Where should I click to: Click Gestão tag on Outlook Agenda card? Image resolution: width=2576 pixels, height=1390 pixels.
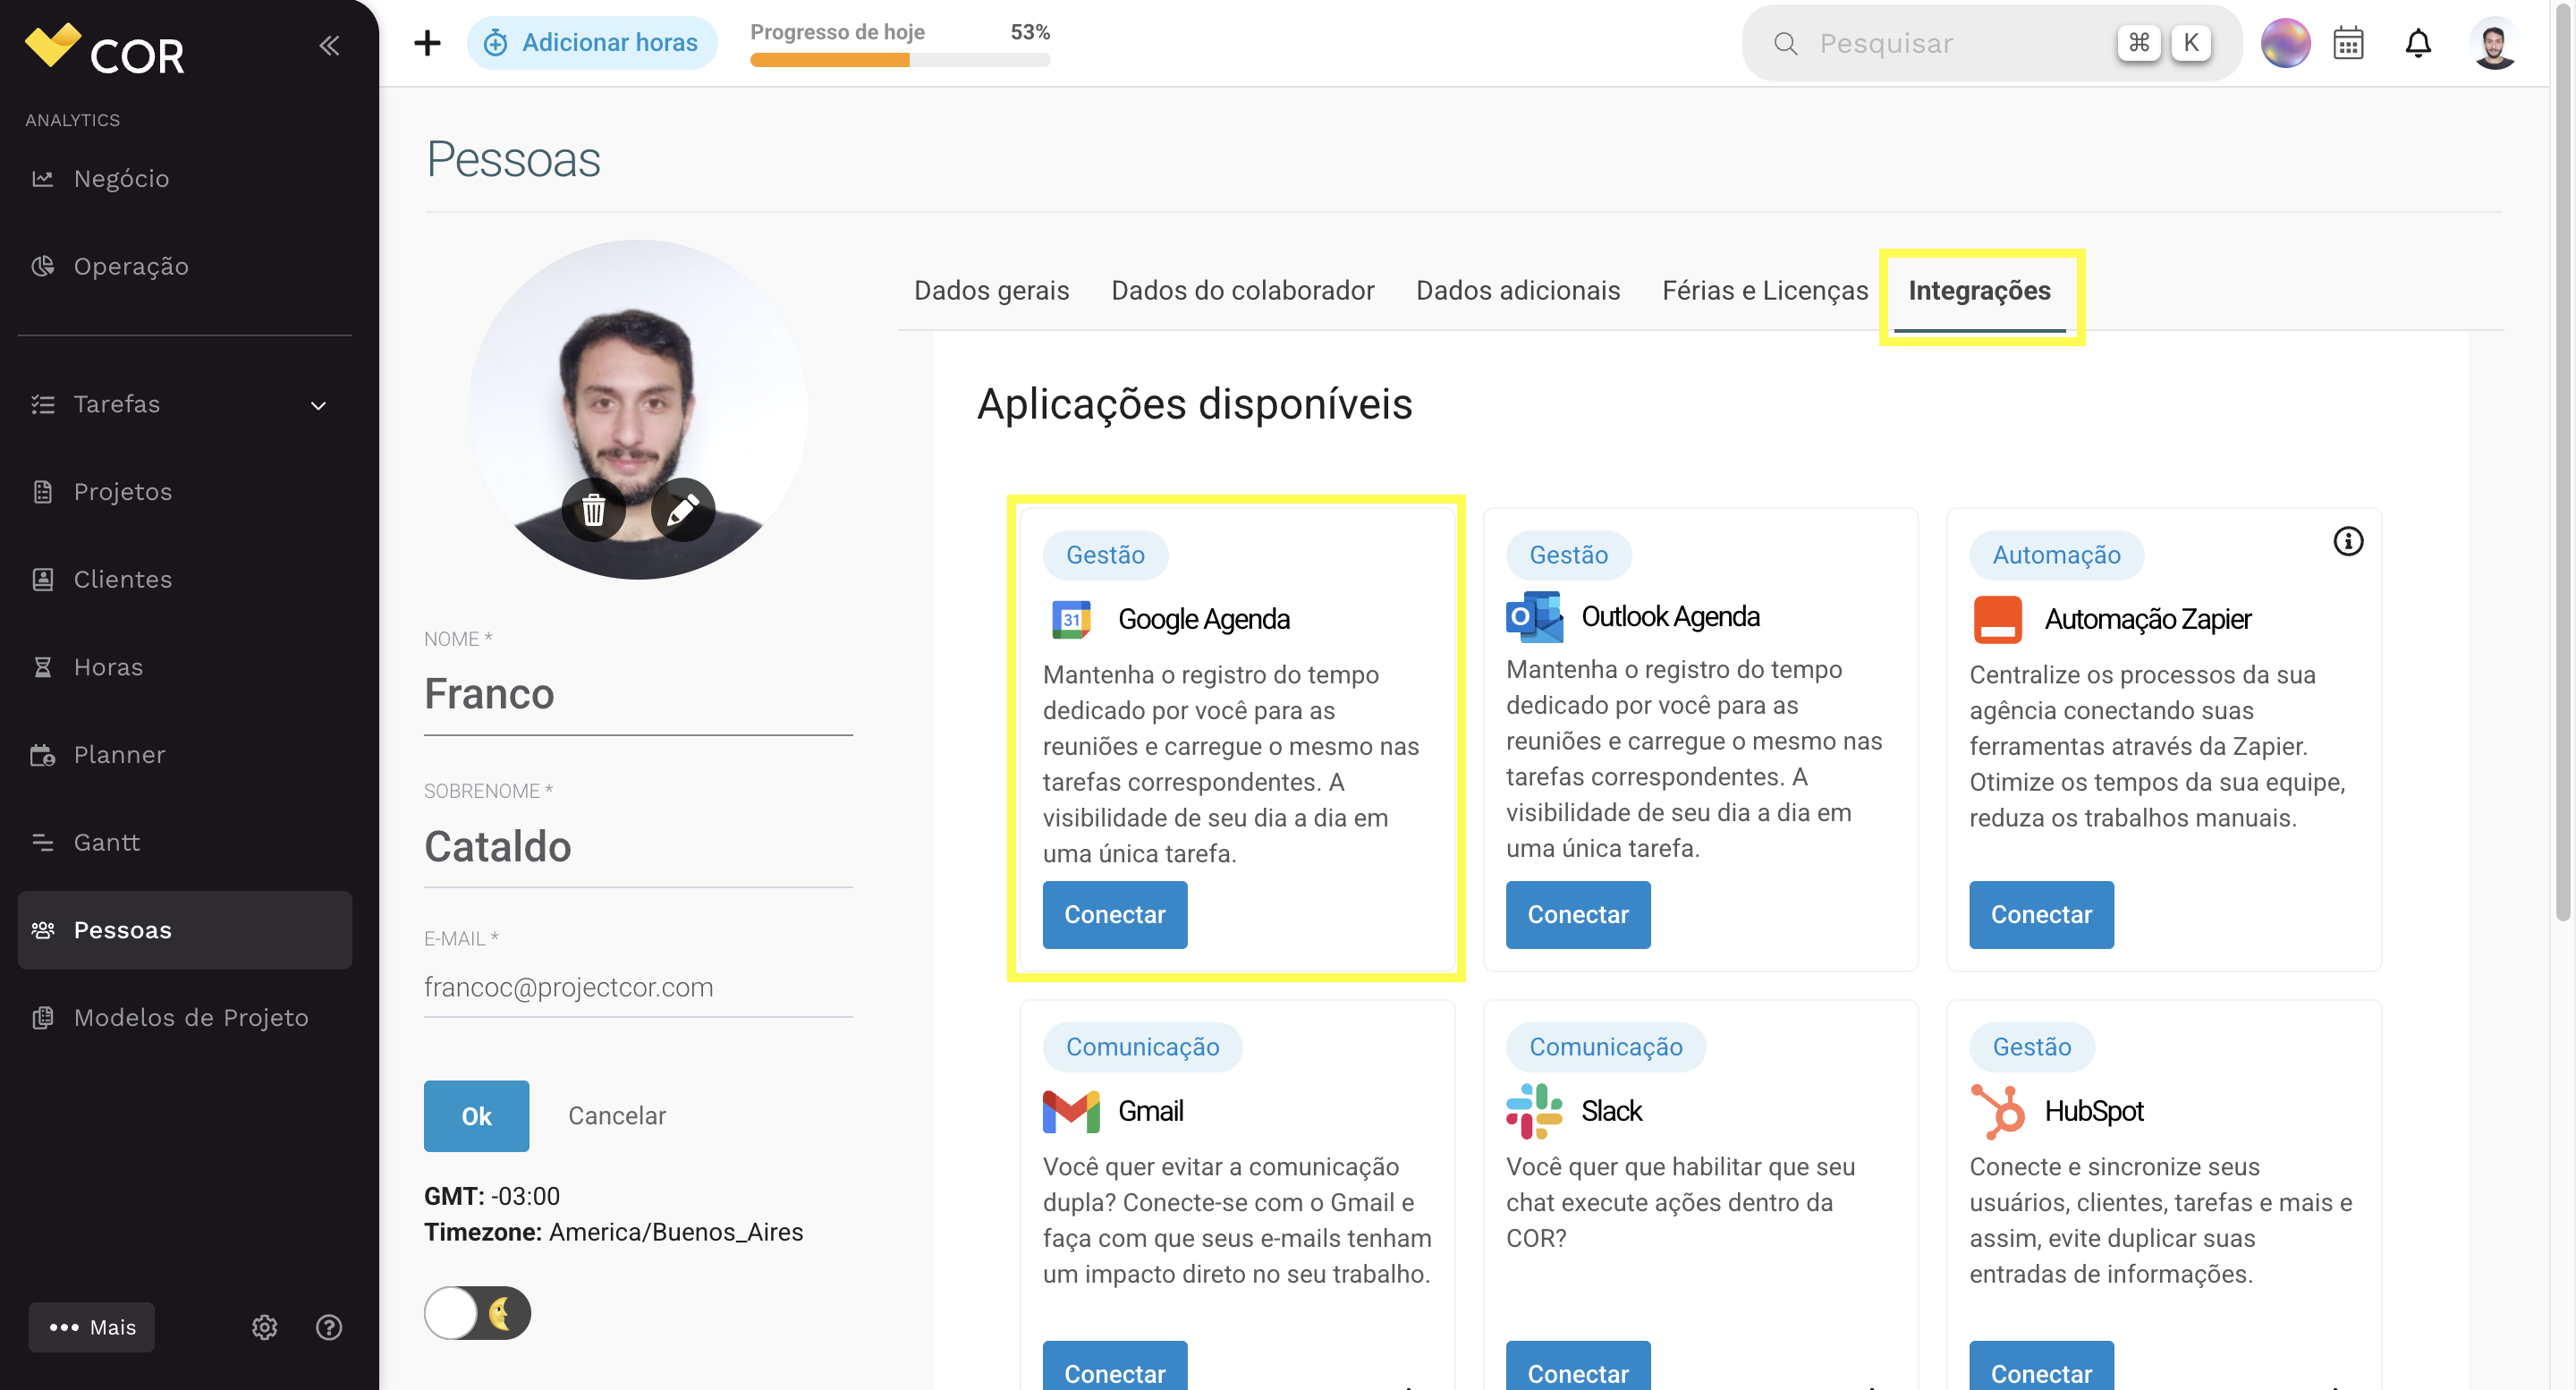coord(1568,555)
